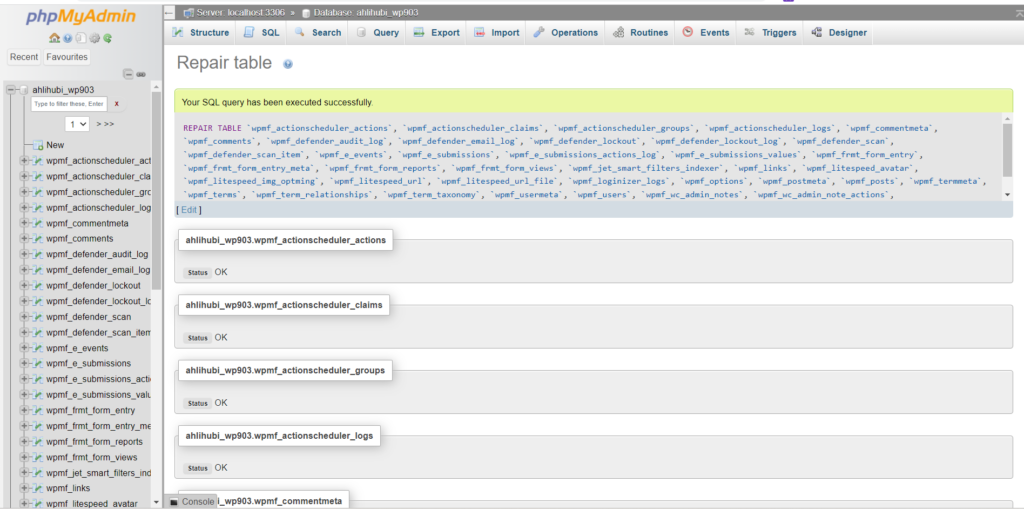1024x509 pixels.
Task: Select wpmf_defender_scan_item in the tree
Action: click(99, 333)
